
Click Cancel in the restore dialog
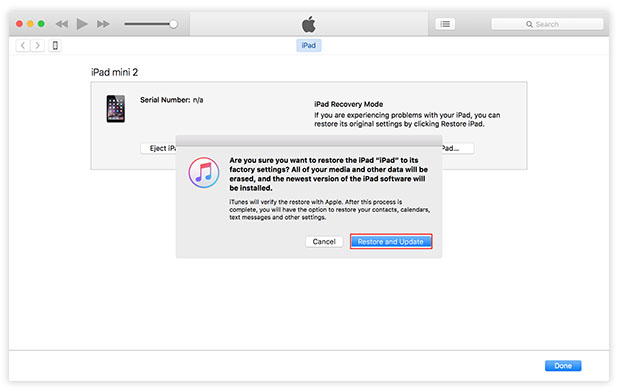click(324, 242)
